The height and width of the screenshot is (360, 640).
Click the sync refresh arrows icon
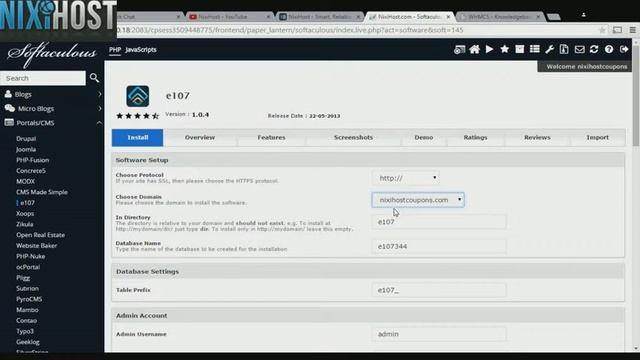pyautogui.click(x=594, y=49)
